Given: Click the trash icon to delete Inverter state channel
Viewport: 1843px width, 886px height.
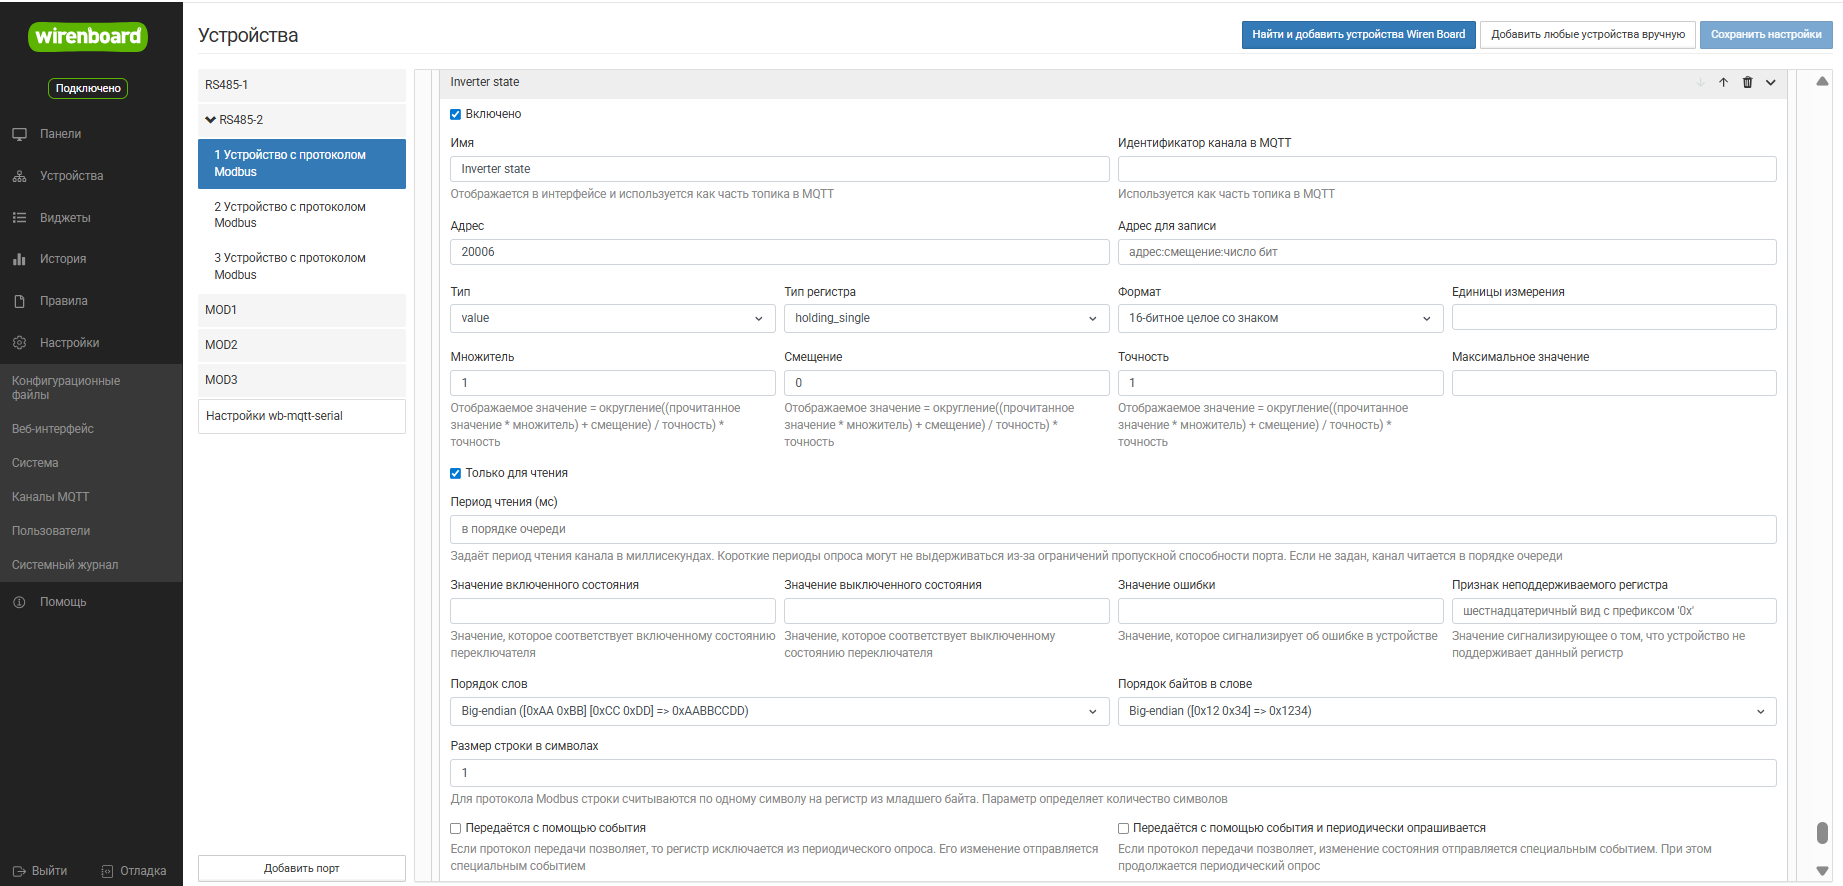Looking at the screenshot, I should [1747, 83].
